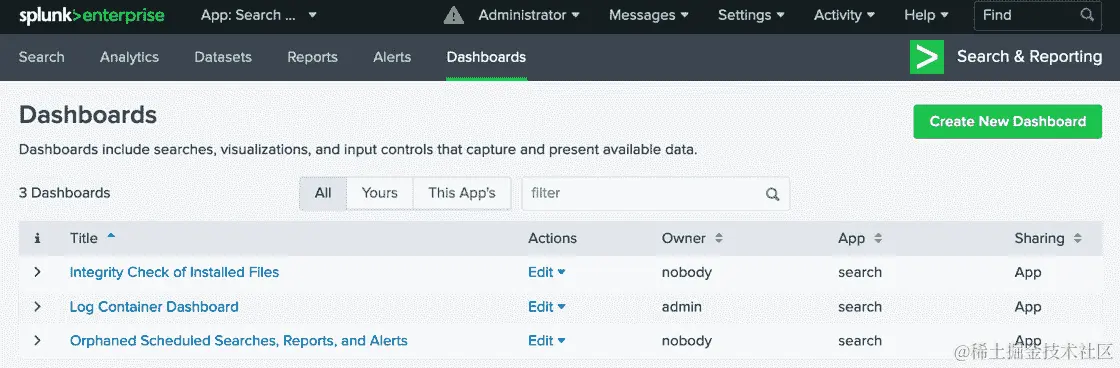Go to the Reports tab
The image size is (1120, 368).
pyautogui.click(x=312, y=57)
